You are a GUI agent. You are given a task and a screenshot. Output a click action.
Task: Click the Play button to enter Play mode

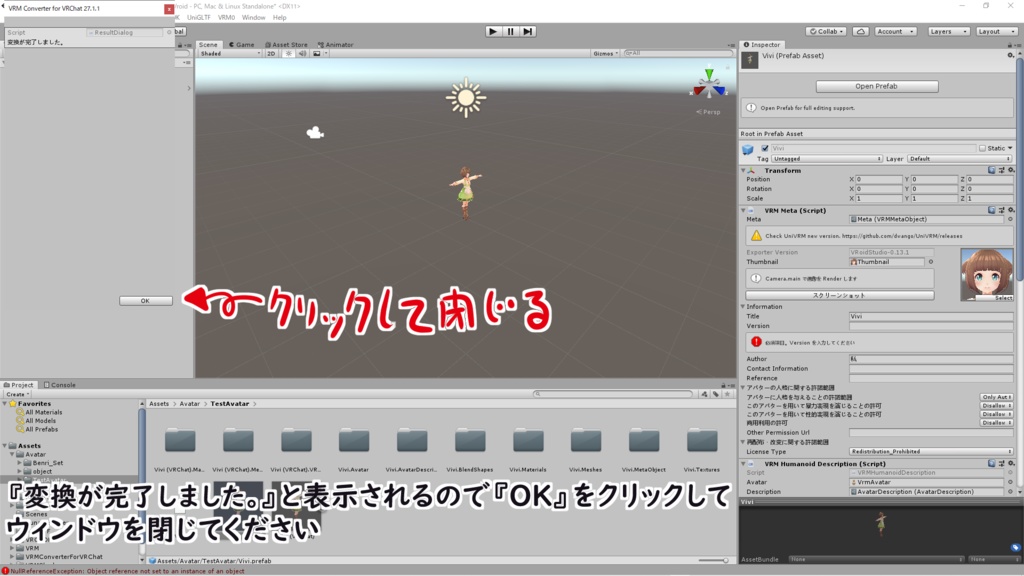(493, 30)
